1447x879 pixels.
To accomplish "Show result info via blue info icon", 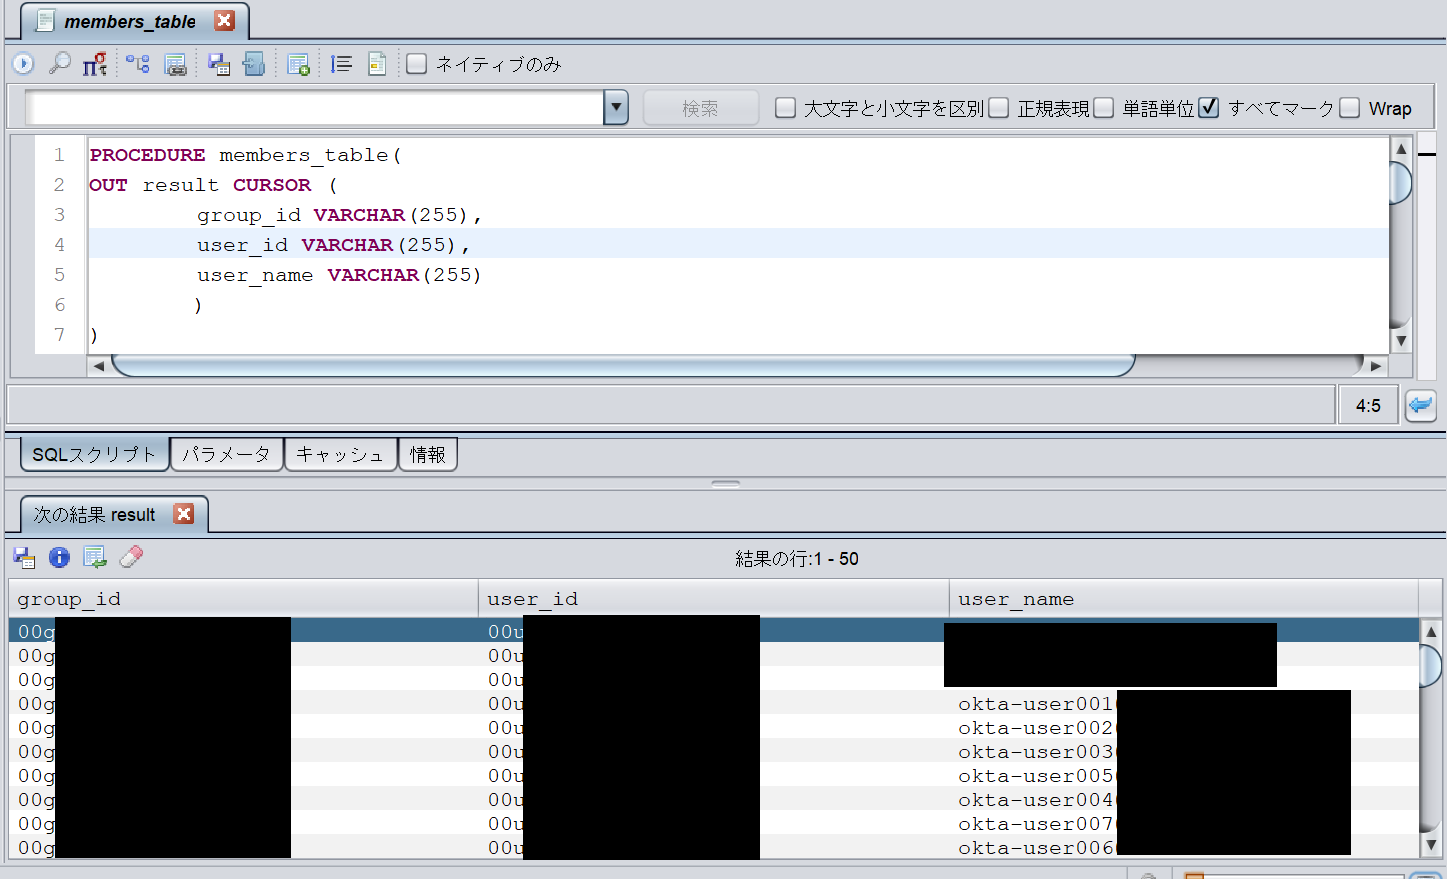I will [59, 557].
